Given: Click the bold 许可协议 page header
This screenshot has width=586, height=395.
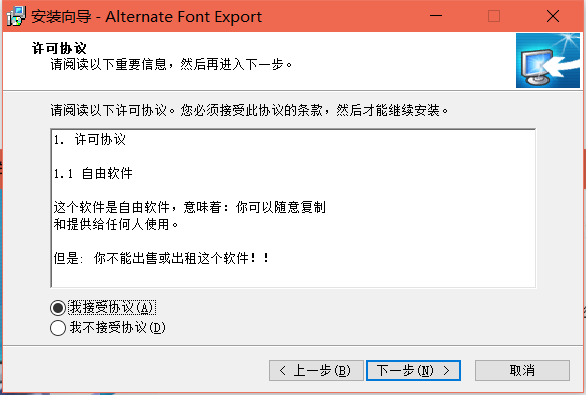Looking at the screenshot, I should 59,48.
